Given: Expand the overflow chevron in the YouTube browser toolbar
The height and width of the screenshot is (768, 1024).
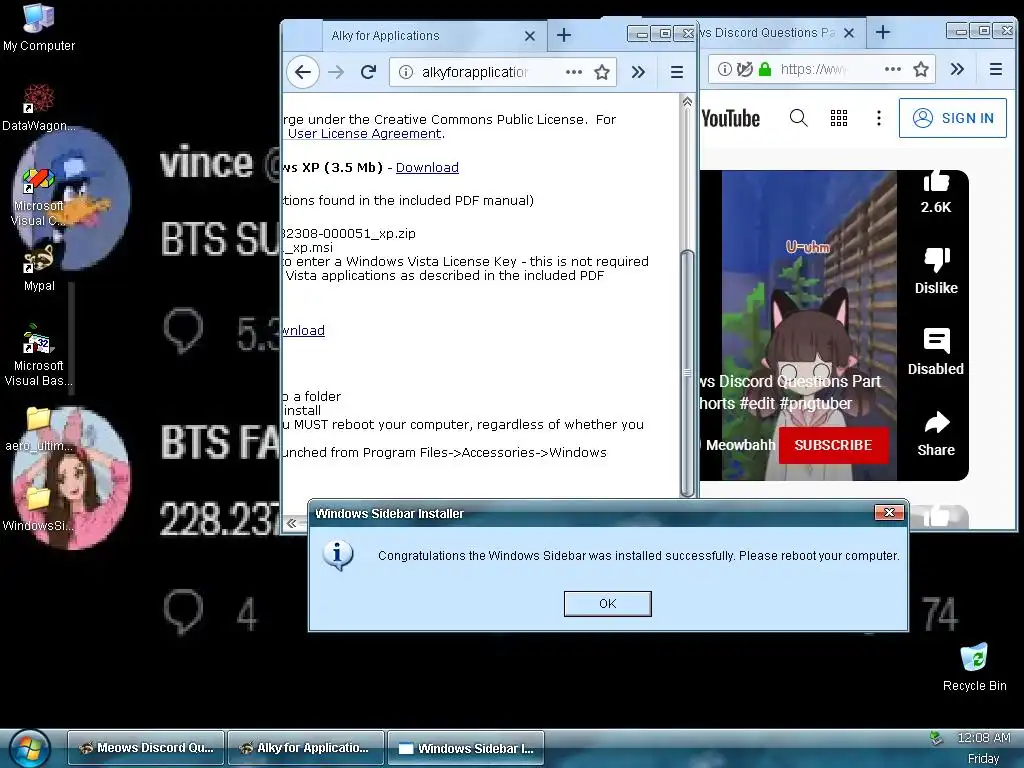Looking at the screenshot, I should tap(957, 69).
